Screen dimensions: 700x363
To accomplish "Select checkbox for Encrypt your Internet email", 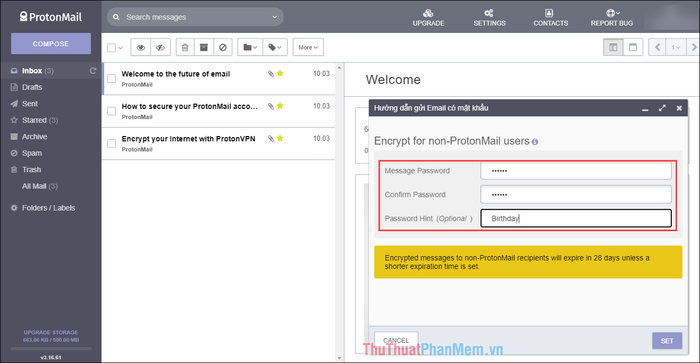I will [x=112, y=144].
